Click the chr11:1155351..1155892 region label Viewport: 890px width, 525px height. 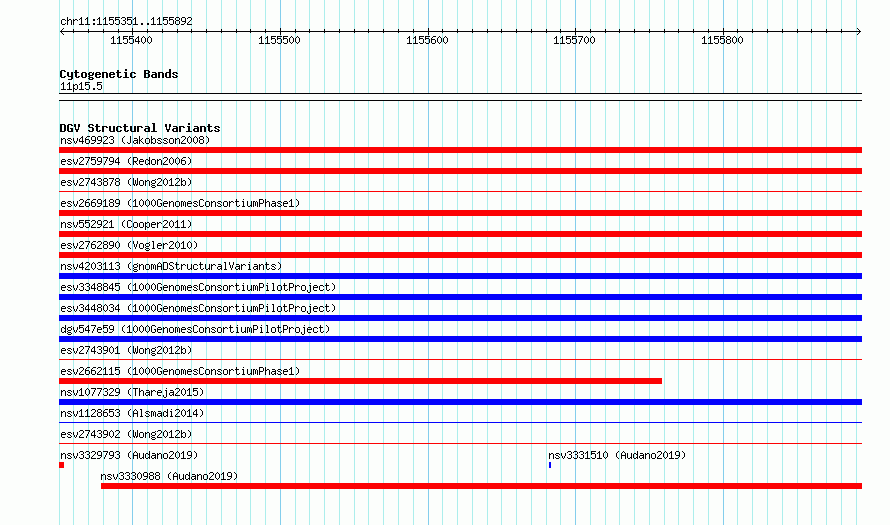click(126, 21)
